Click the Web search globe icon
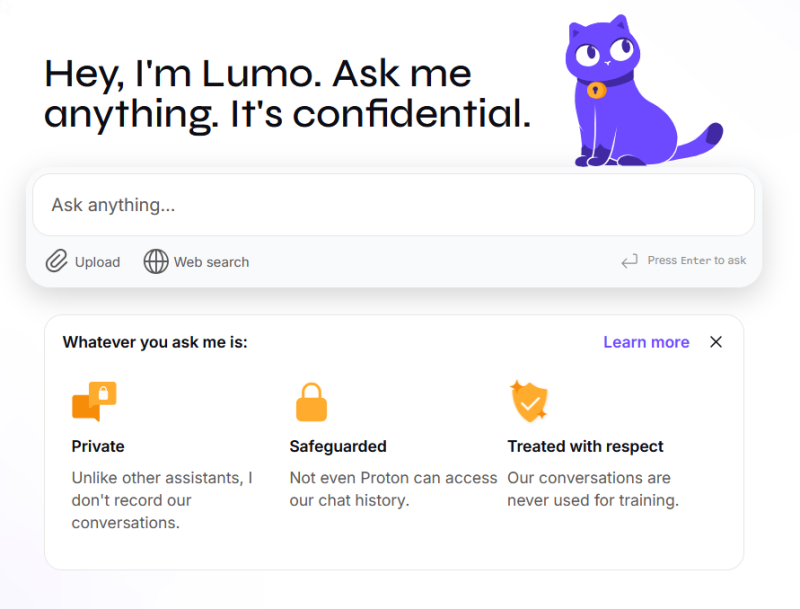This screenshot has height=609, width=800. 156,261
